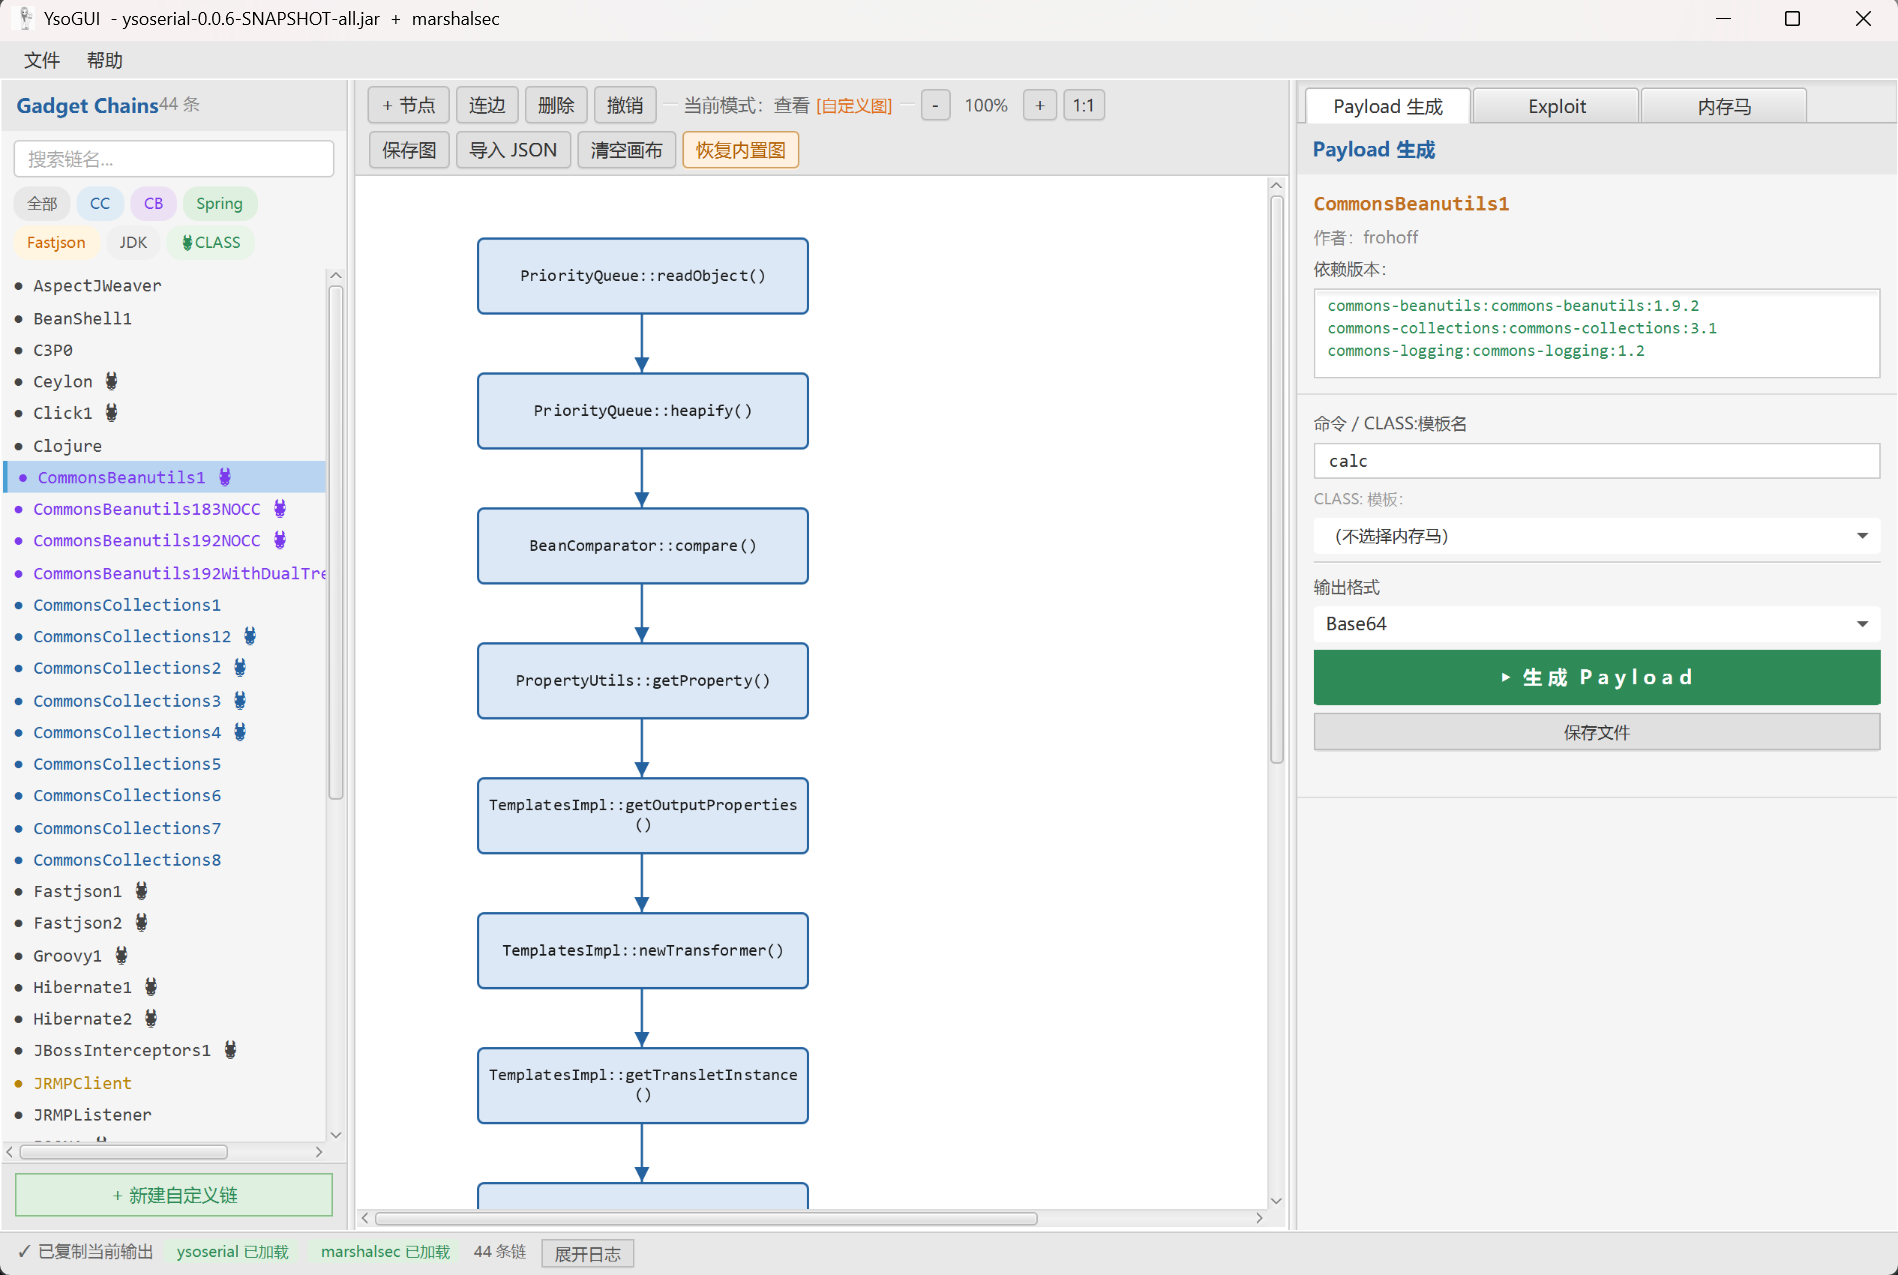Click the canvas horizontal scrollbar thumb
Image resolution: width=1898 pixels, height=1275 pixels.
pyautogui.click(x=706, y=1218)
